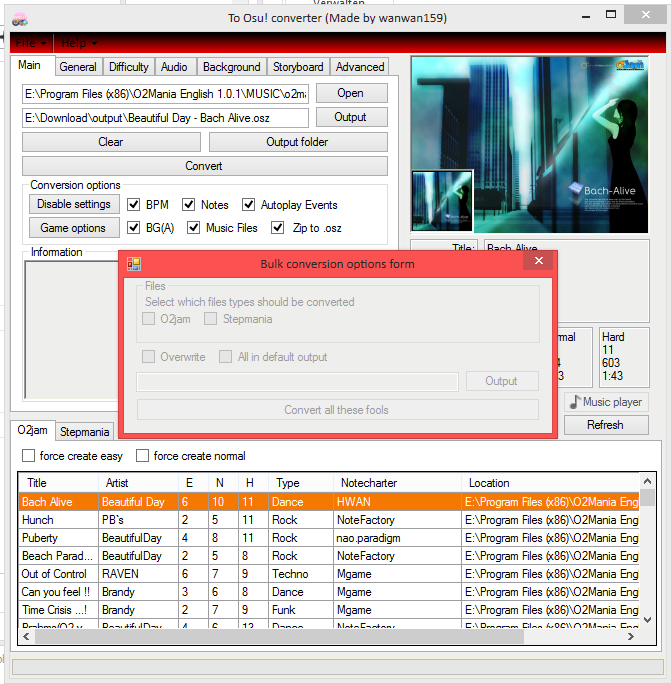This screenshot has width=671, height=684.
Task: Click the output .osz path field
Action: [165, 118]
